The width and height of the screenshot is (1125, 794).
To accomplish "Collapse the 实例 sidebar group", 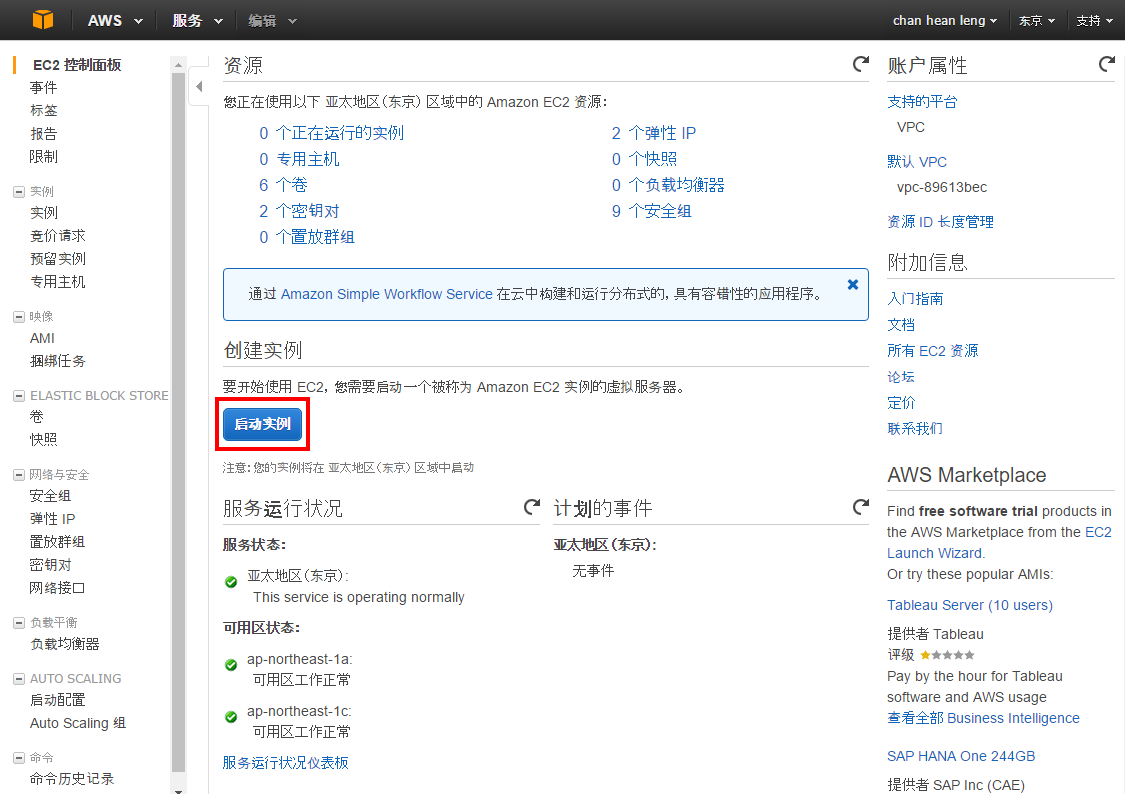I will (x=19, y=192).
